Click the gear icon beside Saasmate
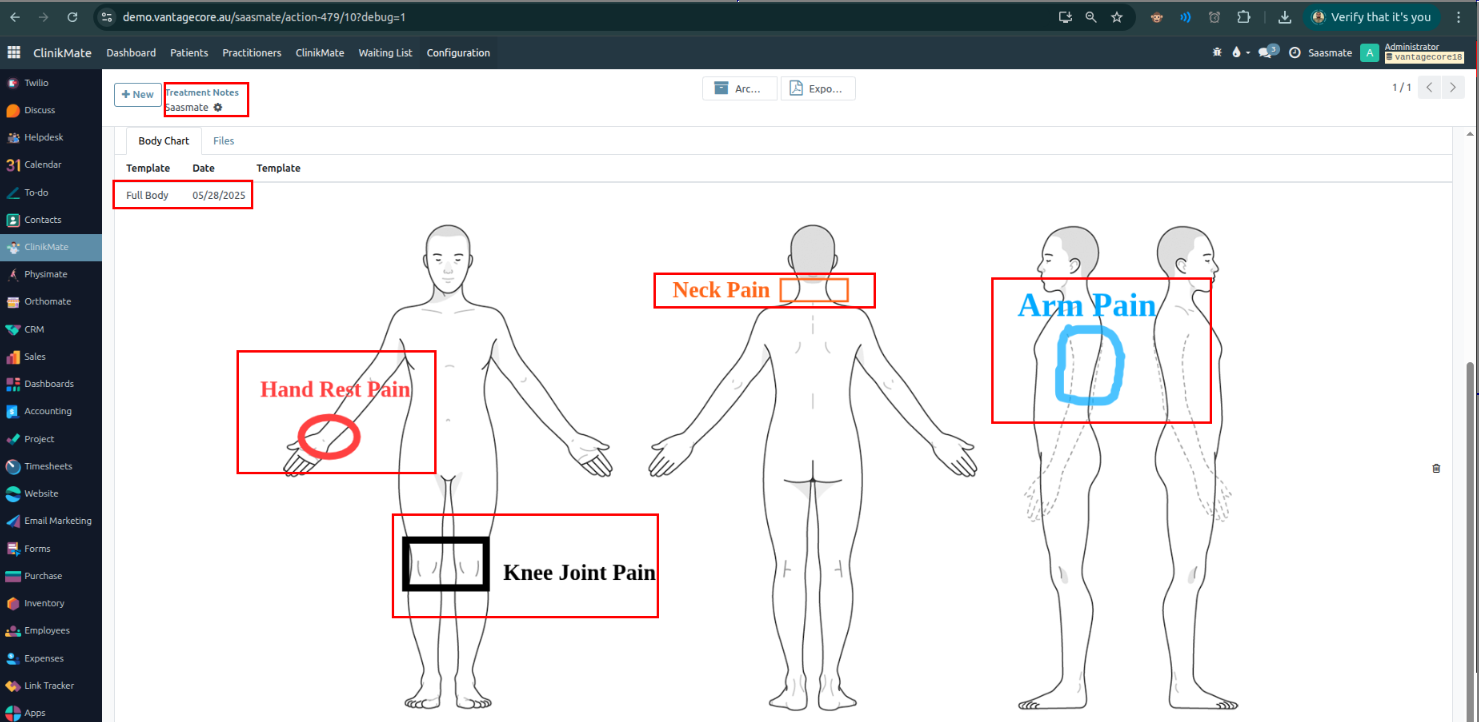This screenshot has height=722, width=1479. (x=218, y=107)
